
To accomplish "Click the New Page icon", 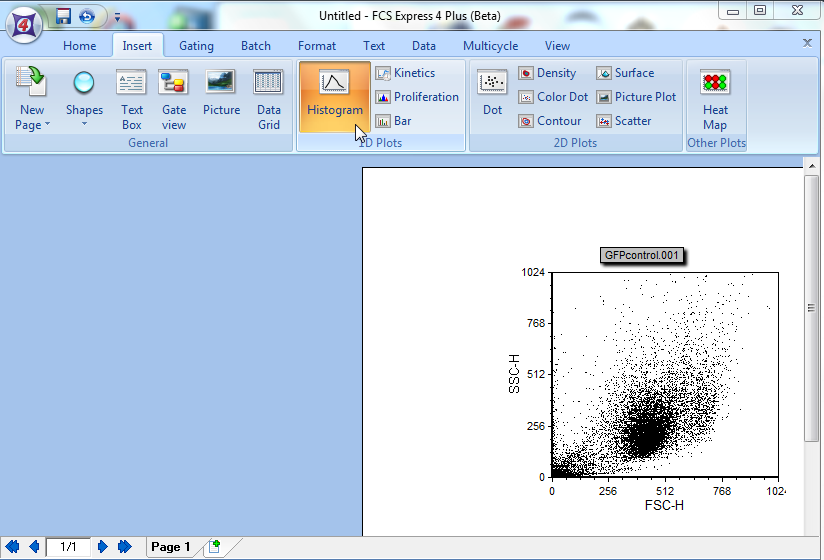I will (31, 82).
